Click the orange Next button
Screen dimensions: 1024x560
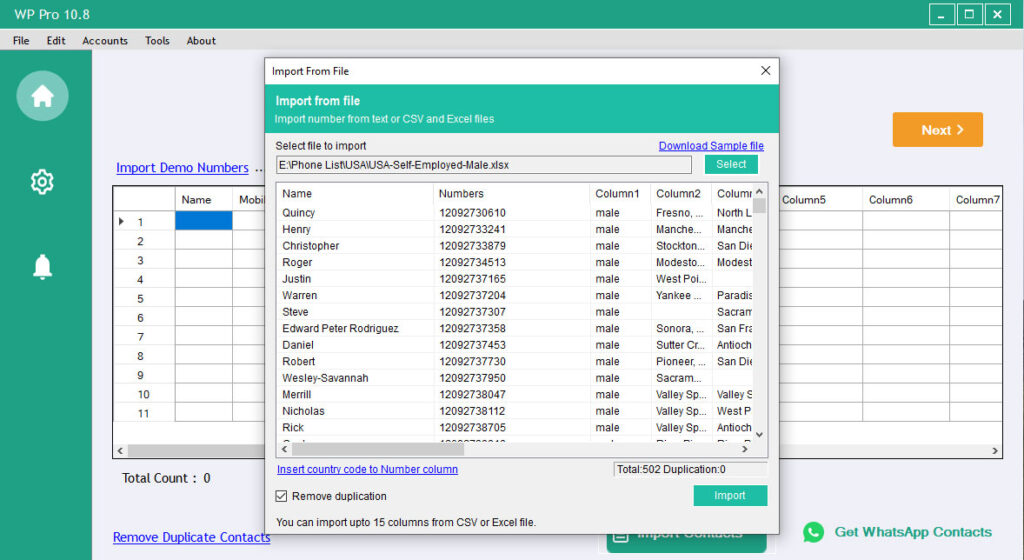[937, 130]
